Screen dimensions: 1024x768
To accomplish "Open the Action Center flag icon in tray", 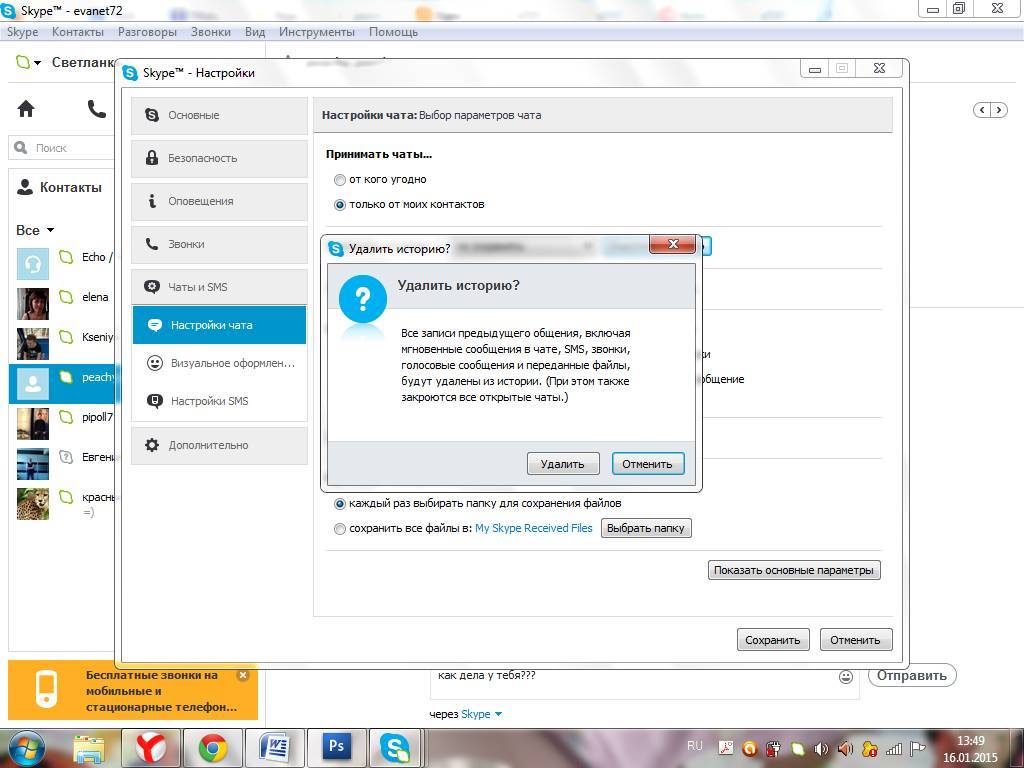I will pos(918,749).
